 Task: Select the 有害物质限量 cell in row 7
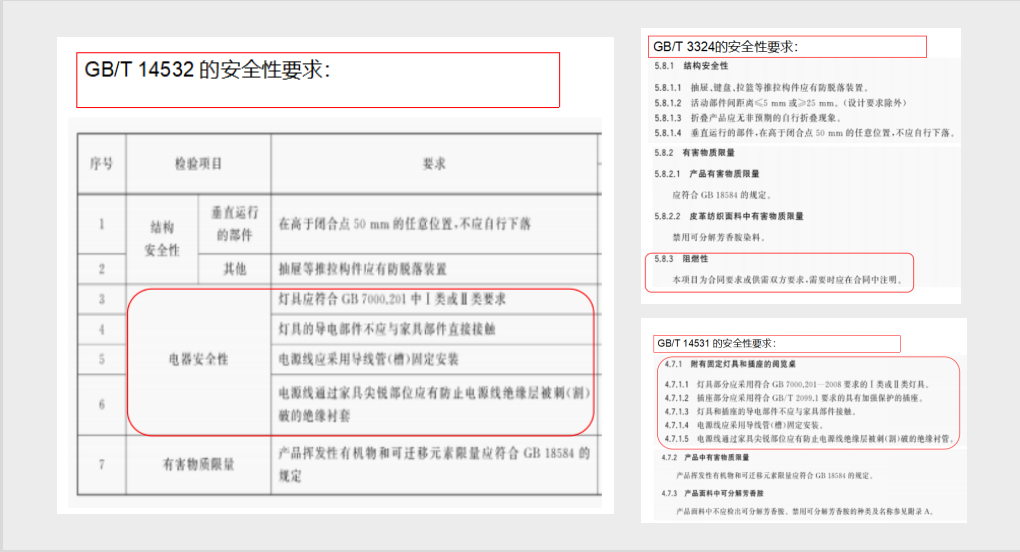click(198, 464)
